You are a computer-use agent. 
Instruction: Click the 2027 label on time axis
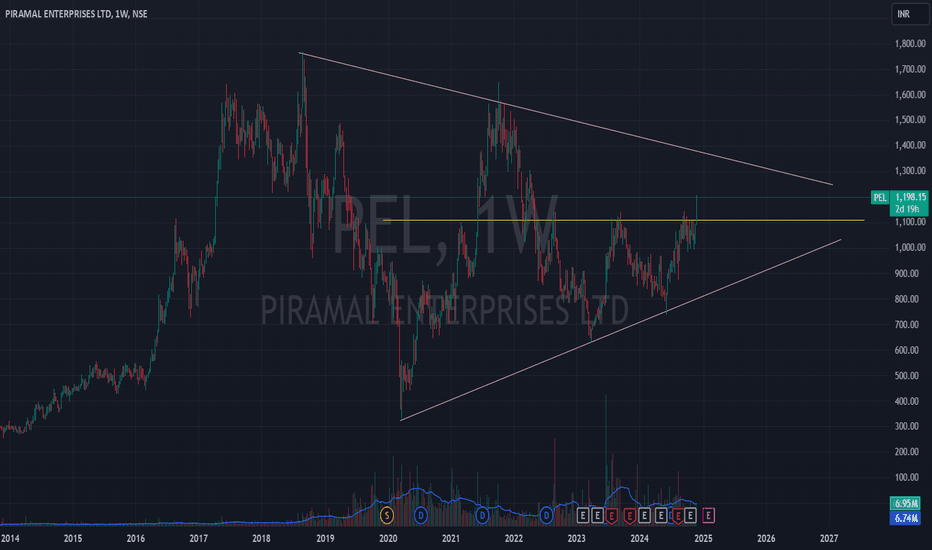click(x=829, y=539)
